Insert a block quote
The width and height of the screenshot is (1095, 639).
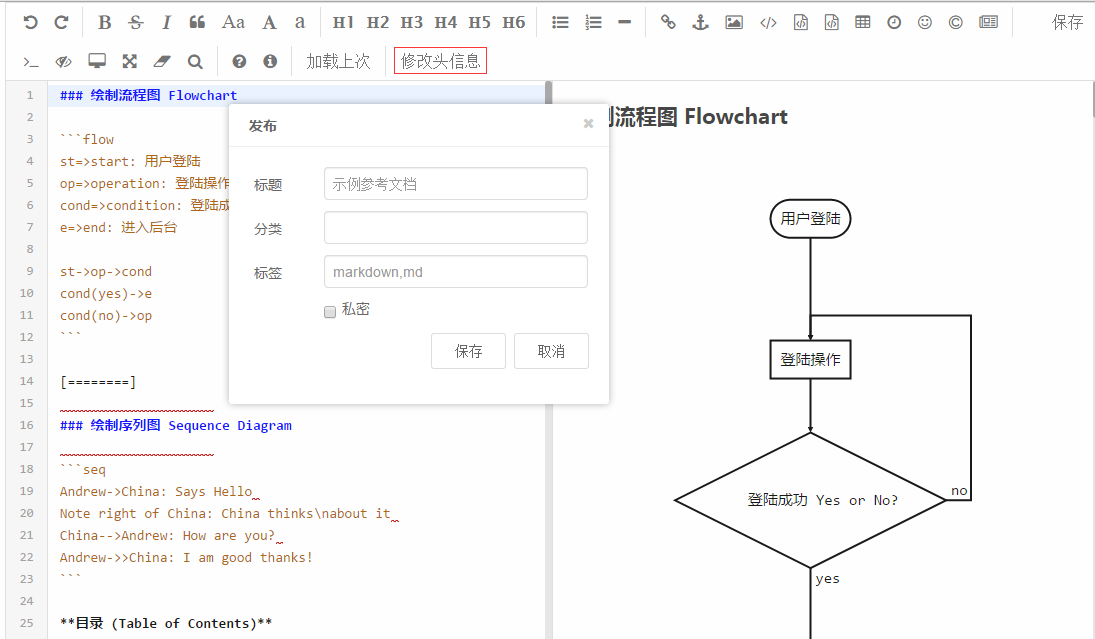point(198,22)
